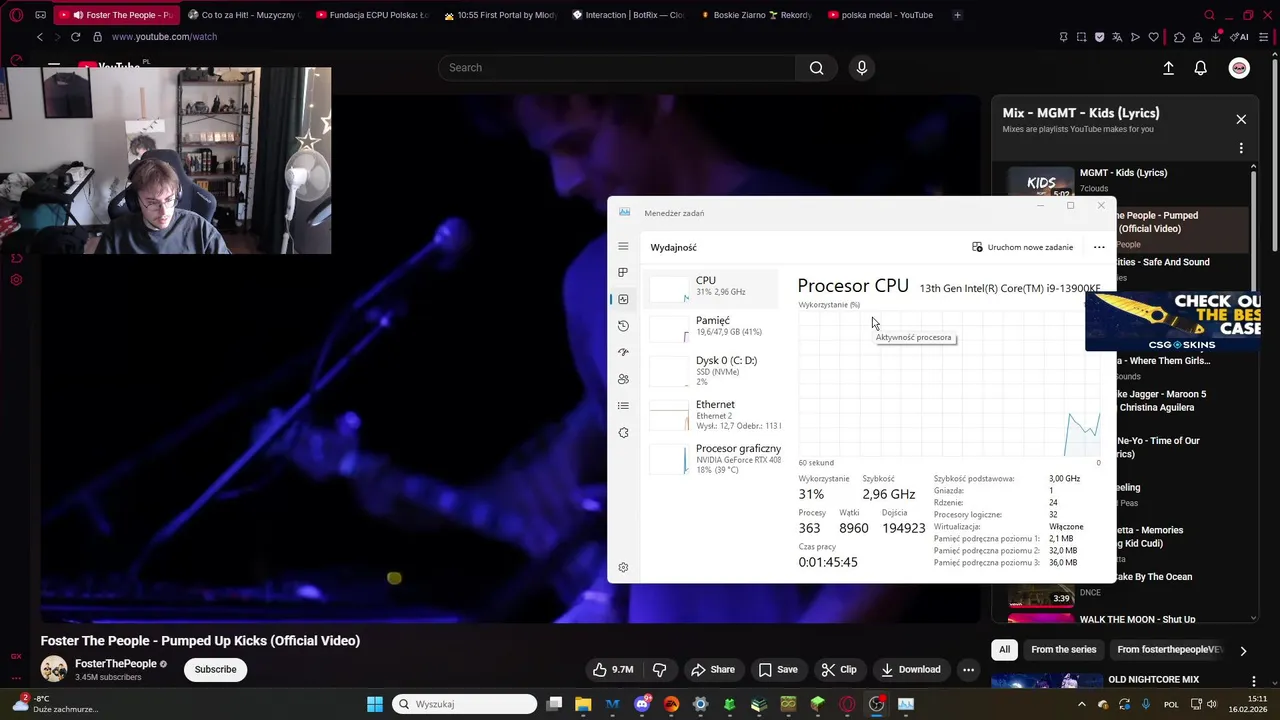Switch to Co to za Hit! tab
1280x720 pixels.
coord(244,15)
